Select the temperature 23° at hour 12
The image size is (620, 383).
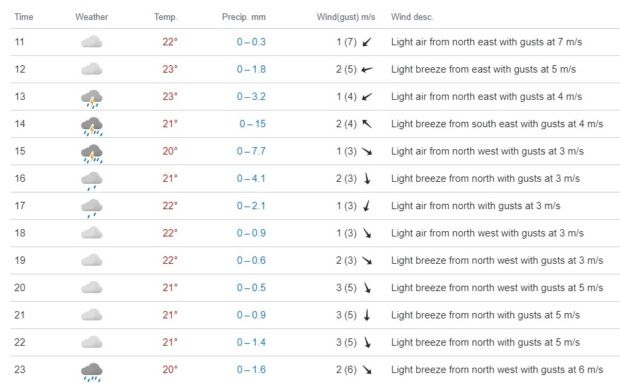pos(170,69)
